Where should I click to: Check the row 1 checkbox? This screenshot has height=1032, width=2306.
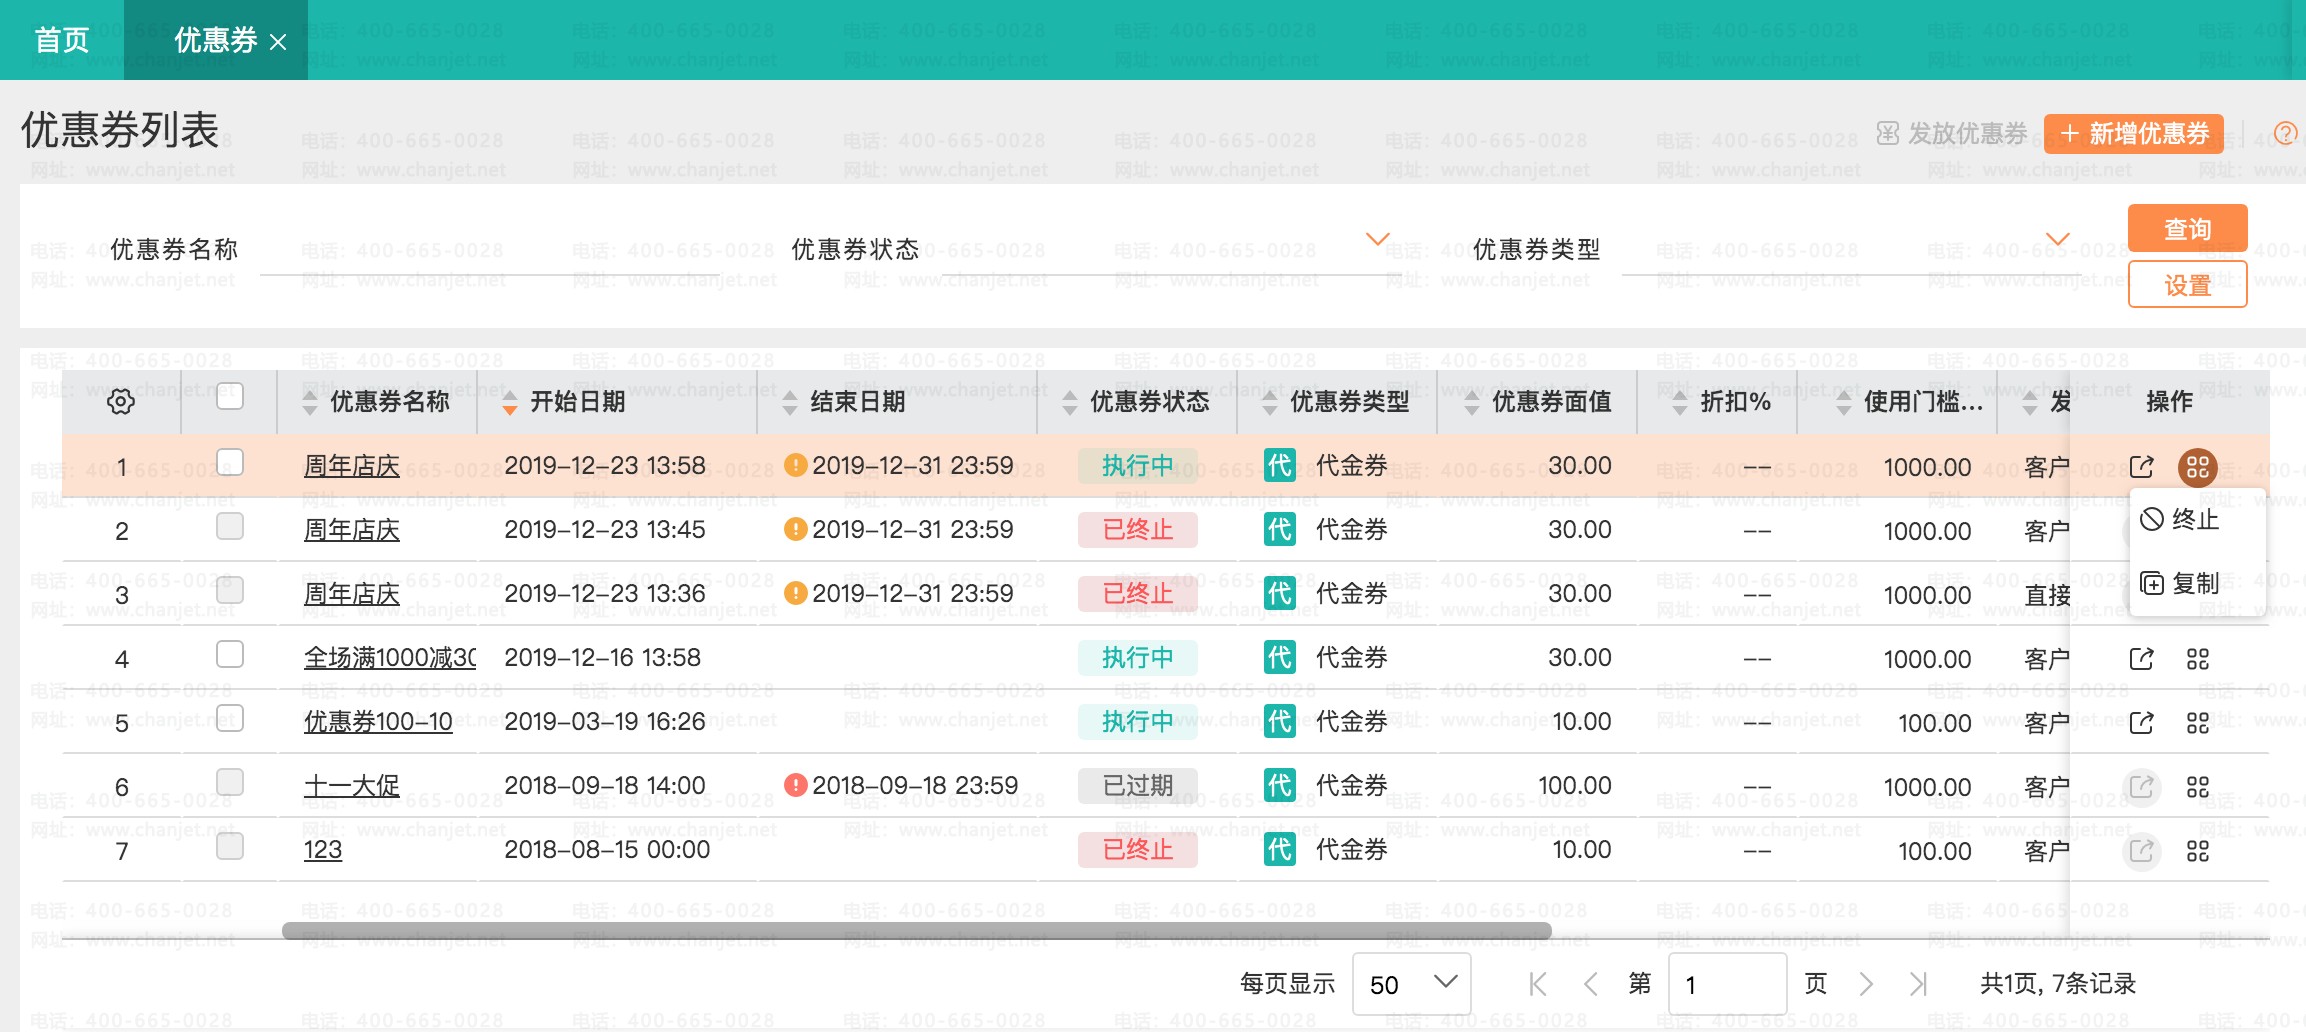[x=230, y=462]
